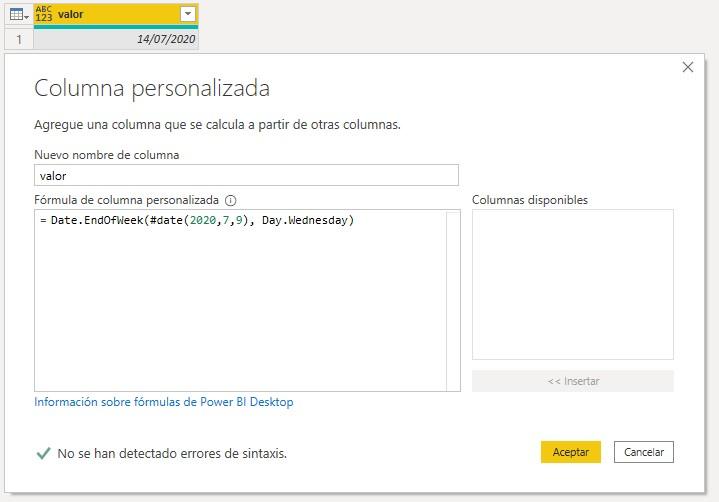Click the table menu icon in the grid corner

pyautogui.click(x=17, y=14)
